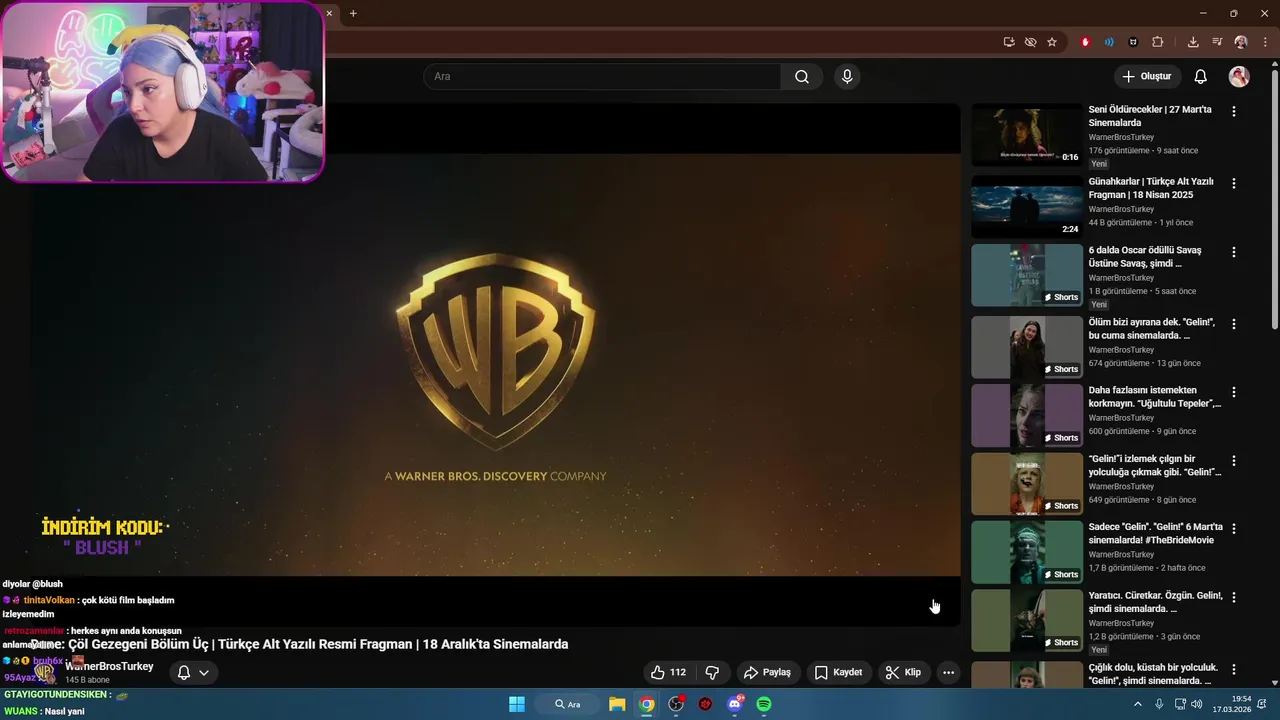Open Seni Öldürecekler video thumbnail
This screenshot has width=1280, height=720.
[1027, 136]
